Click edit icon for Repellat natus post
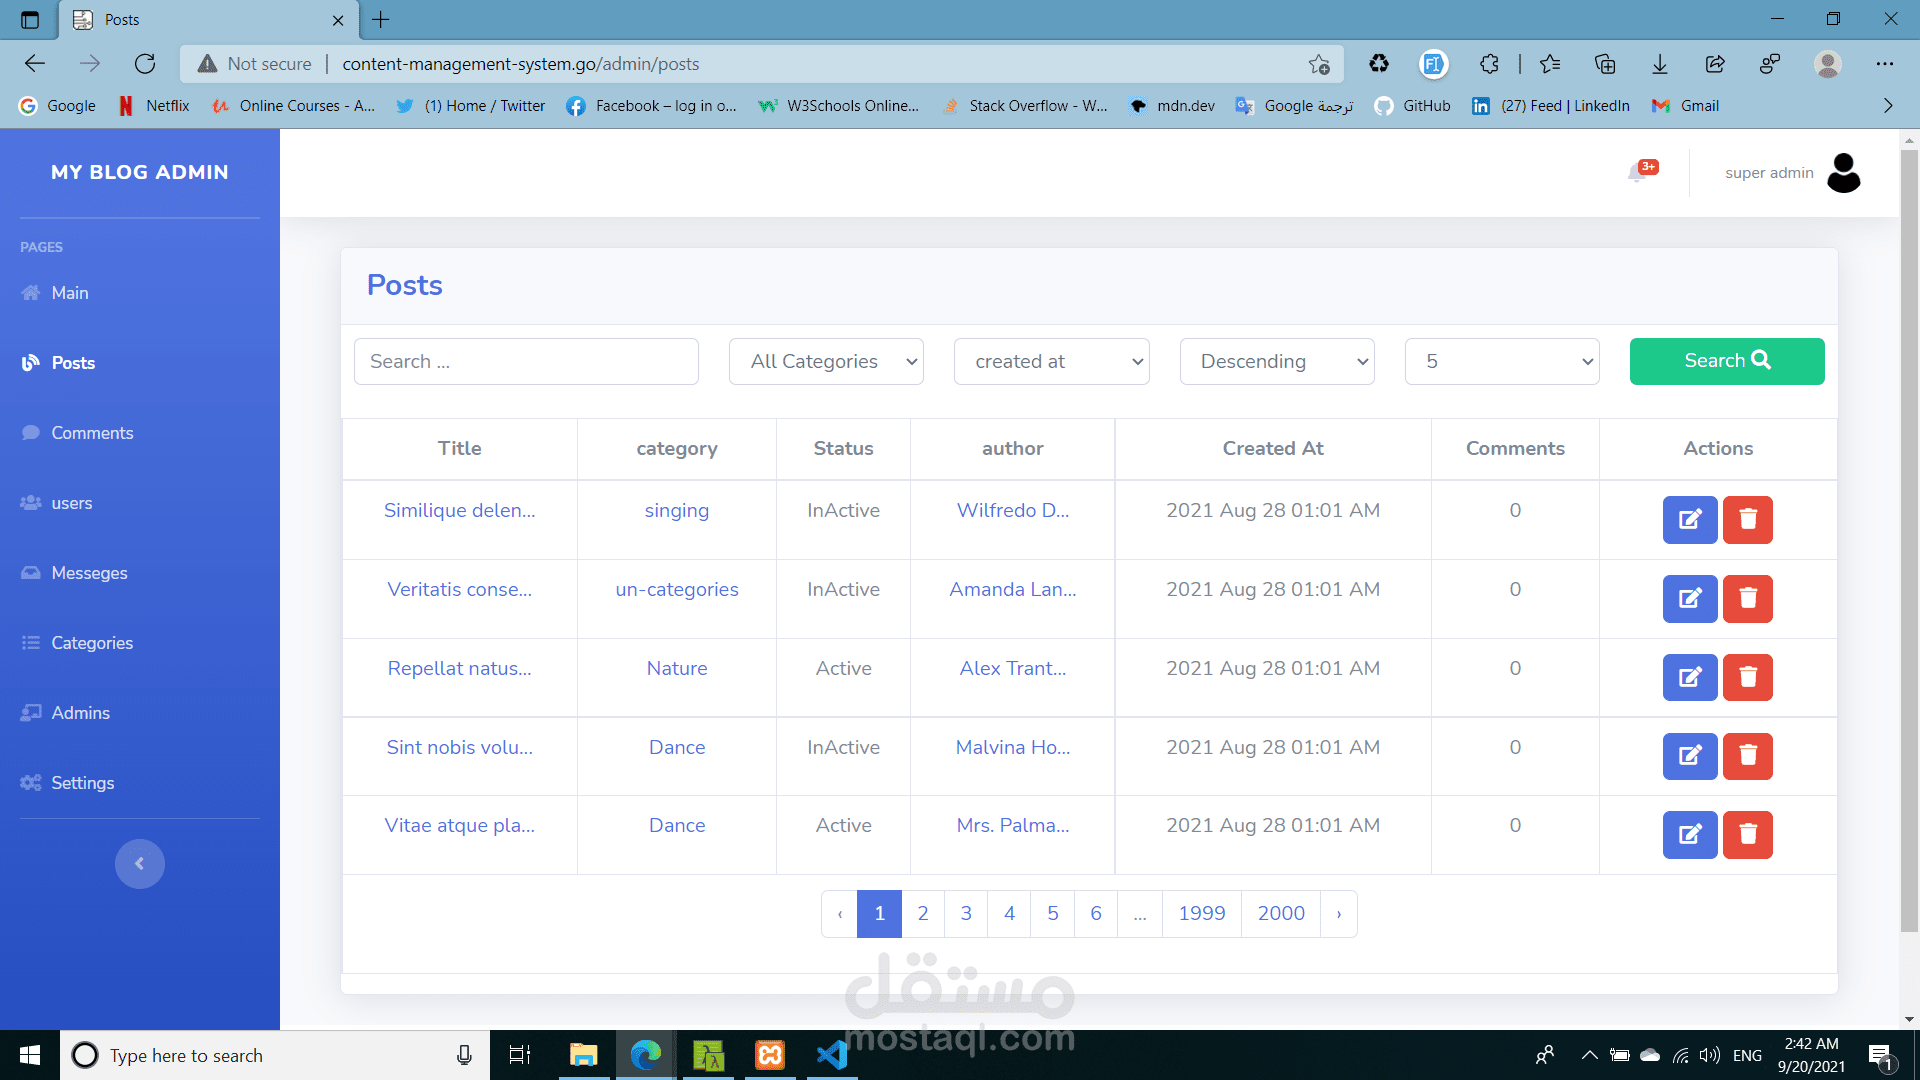This screenshot has height=1080, width=1920. point(1689,677)
